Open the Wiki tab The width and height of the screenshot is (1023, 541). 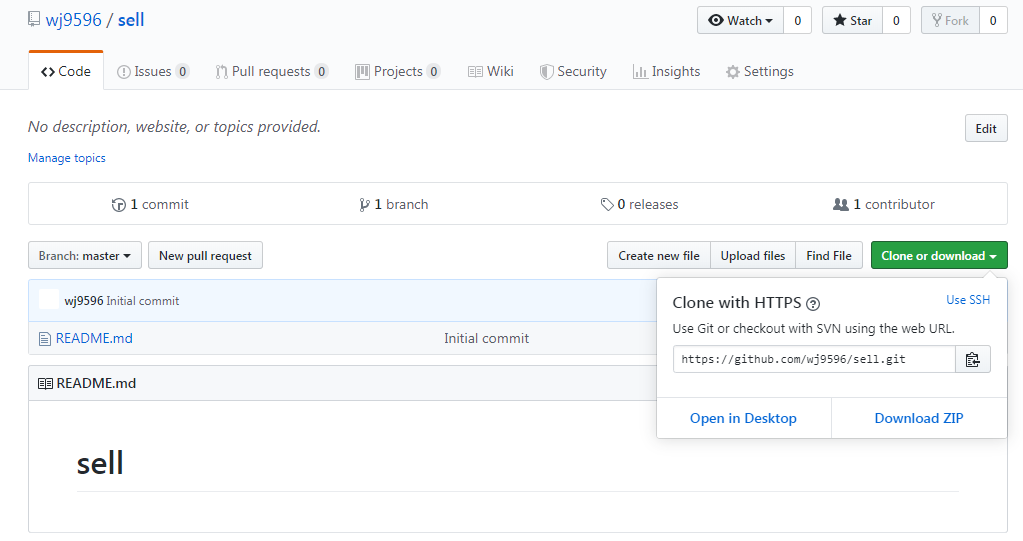click(x=491, y=71)
